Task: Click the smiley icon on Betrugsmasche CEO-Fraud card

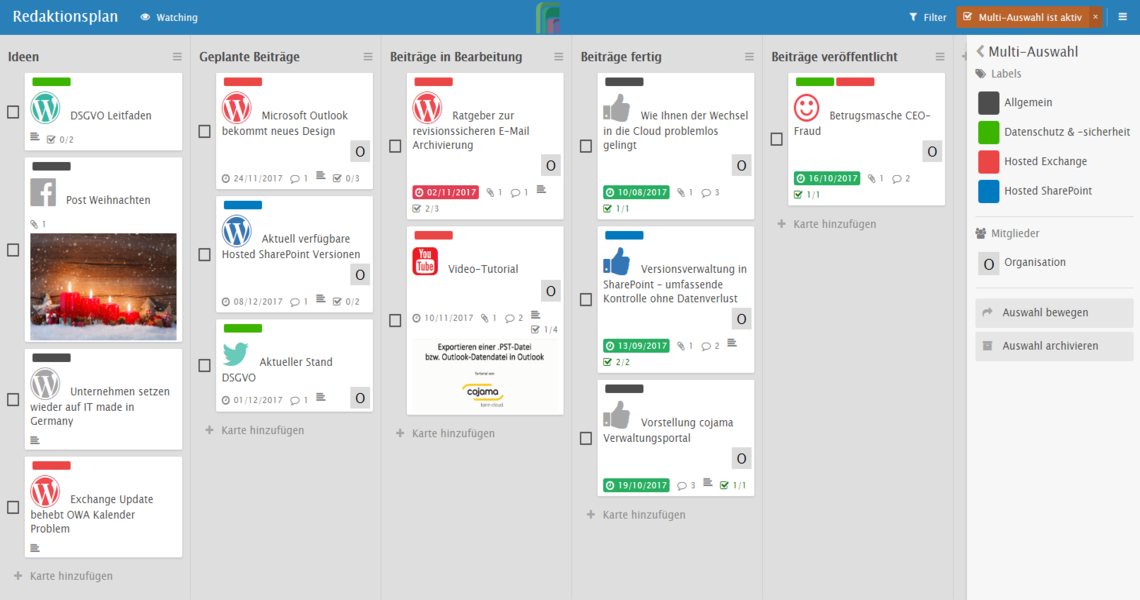Action: pyautogui.click(x=806, y=108)
